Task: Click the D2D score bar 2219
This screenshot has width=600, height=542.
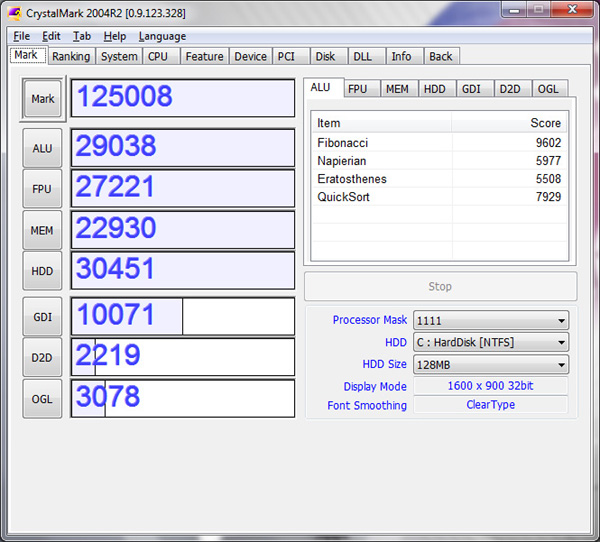Action: pos(183,357)
